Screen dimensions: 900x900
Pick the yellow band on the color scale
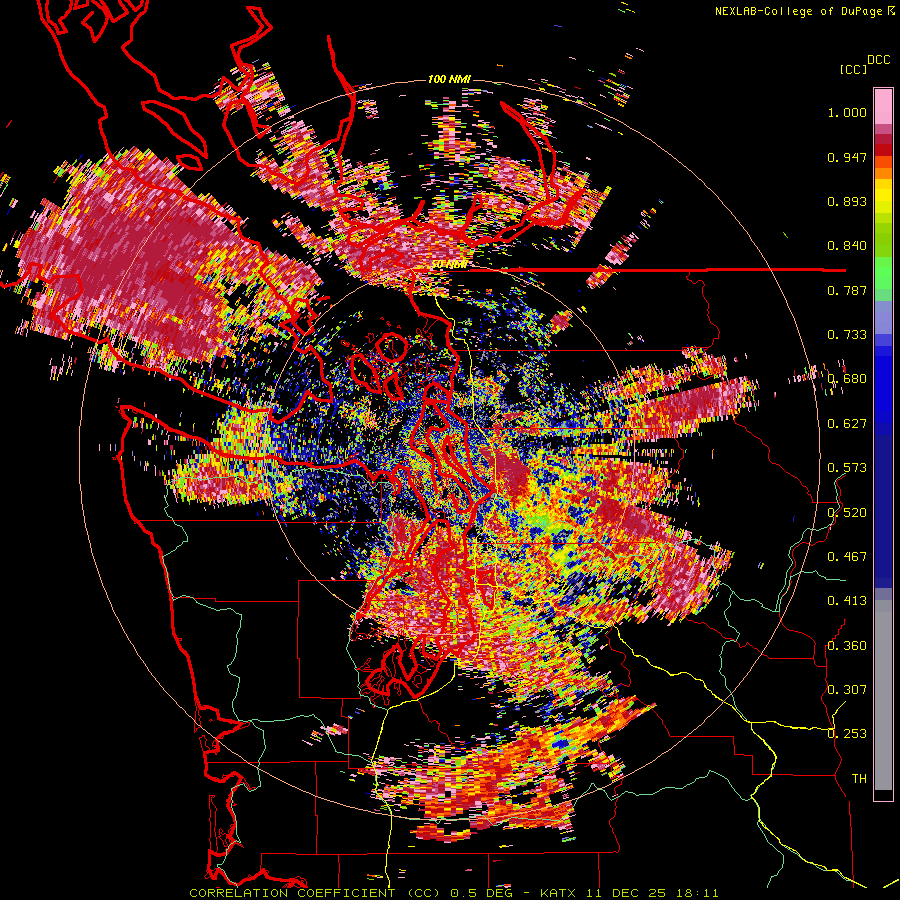point(883,197)
